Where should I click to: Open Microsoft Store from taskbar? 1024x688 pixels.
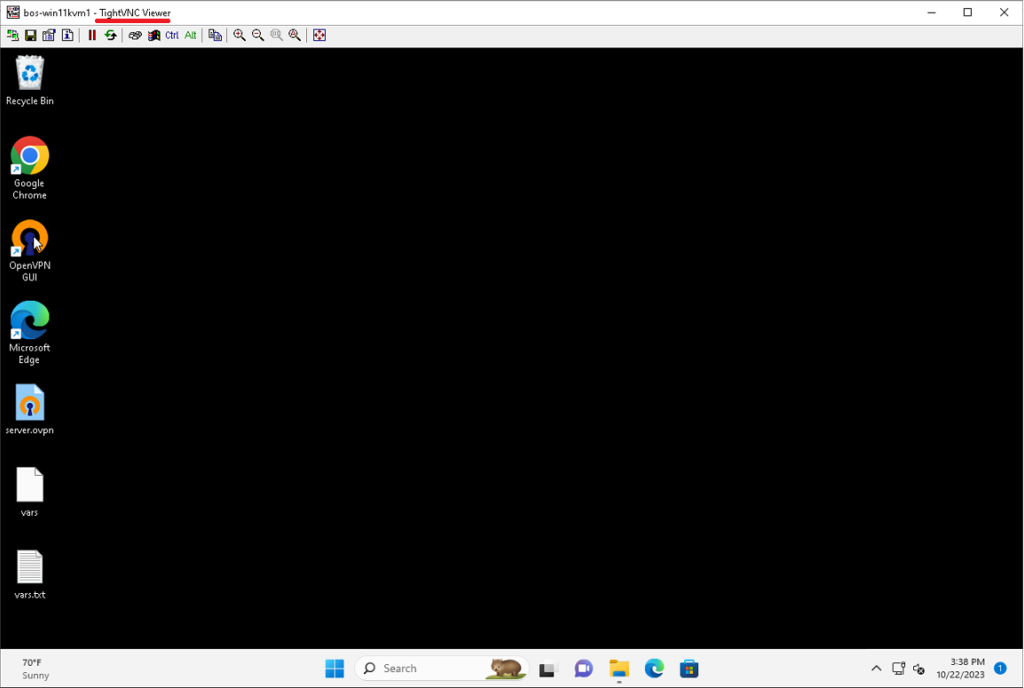click(689, 668)
